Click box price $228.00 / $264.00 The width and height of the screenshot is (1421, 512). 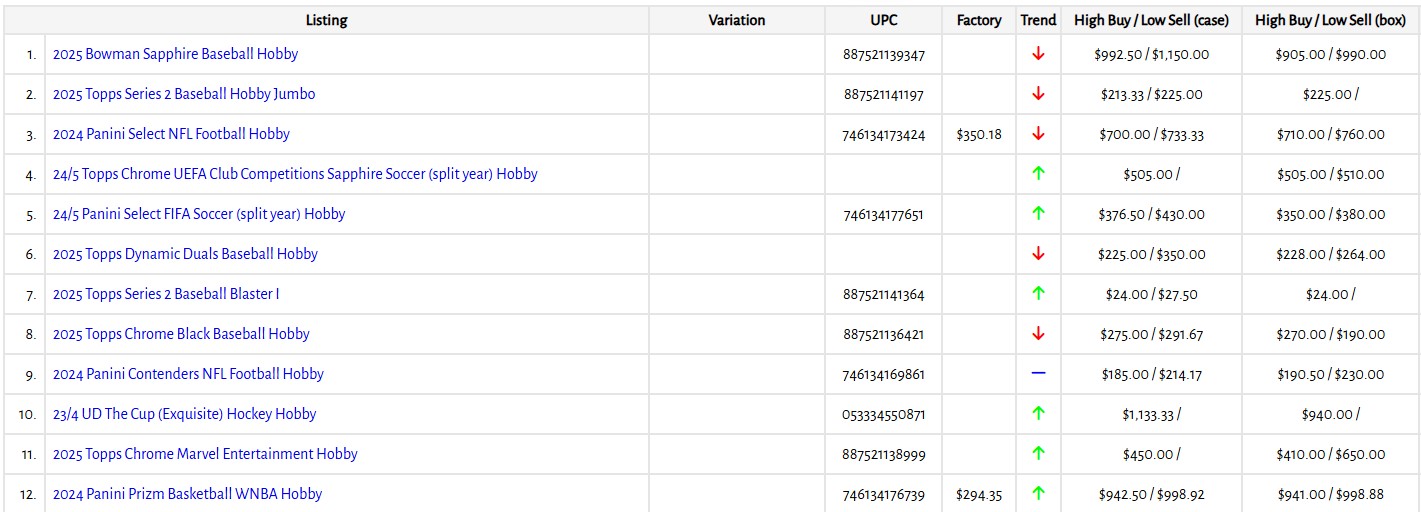pos(1331,255)
